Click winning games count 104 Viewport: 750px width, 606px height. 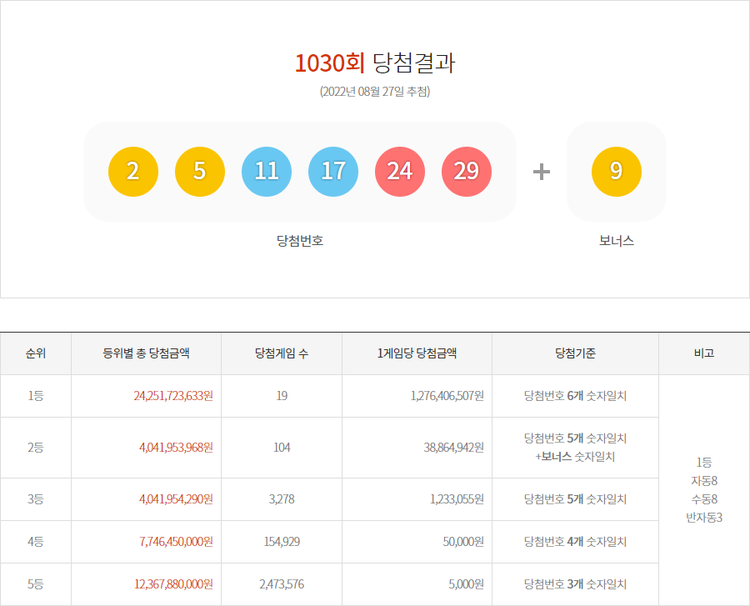[x=282, y=448]
